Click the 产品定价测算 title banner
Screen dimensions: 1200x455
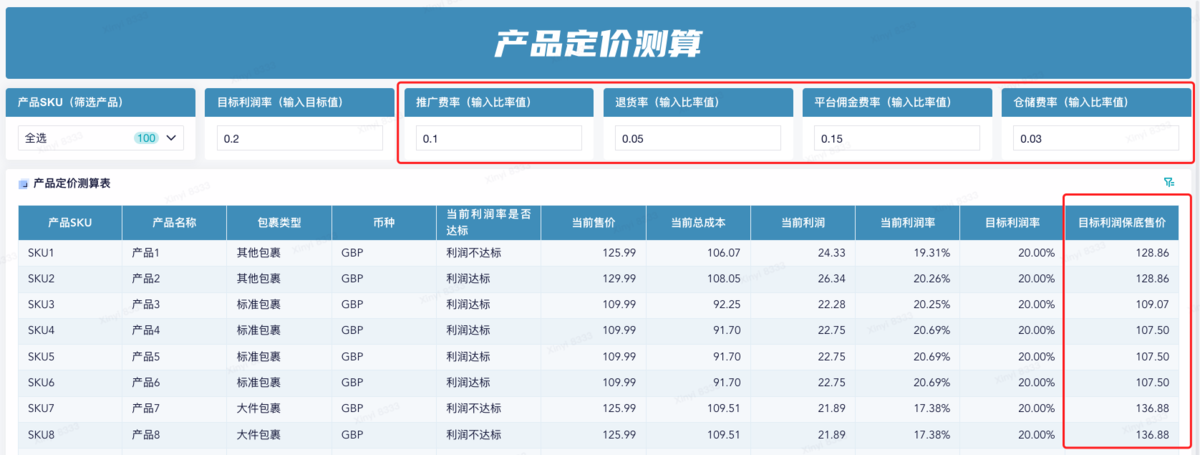click(599, 43)
